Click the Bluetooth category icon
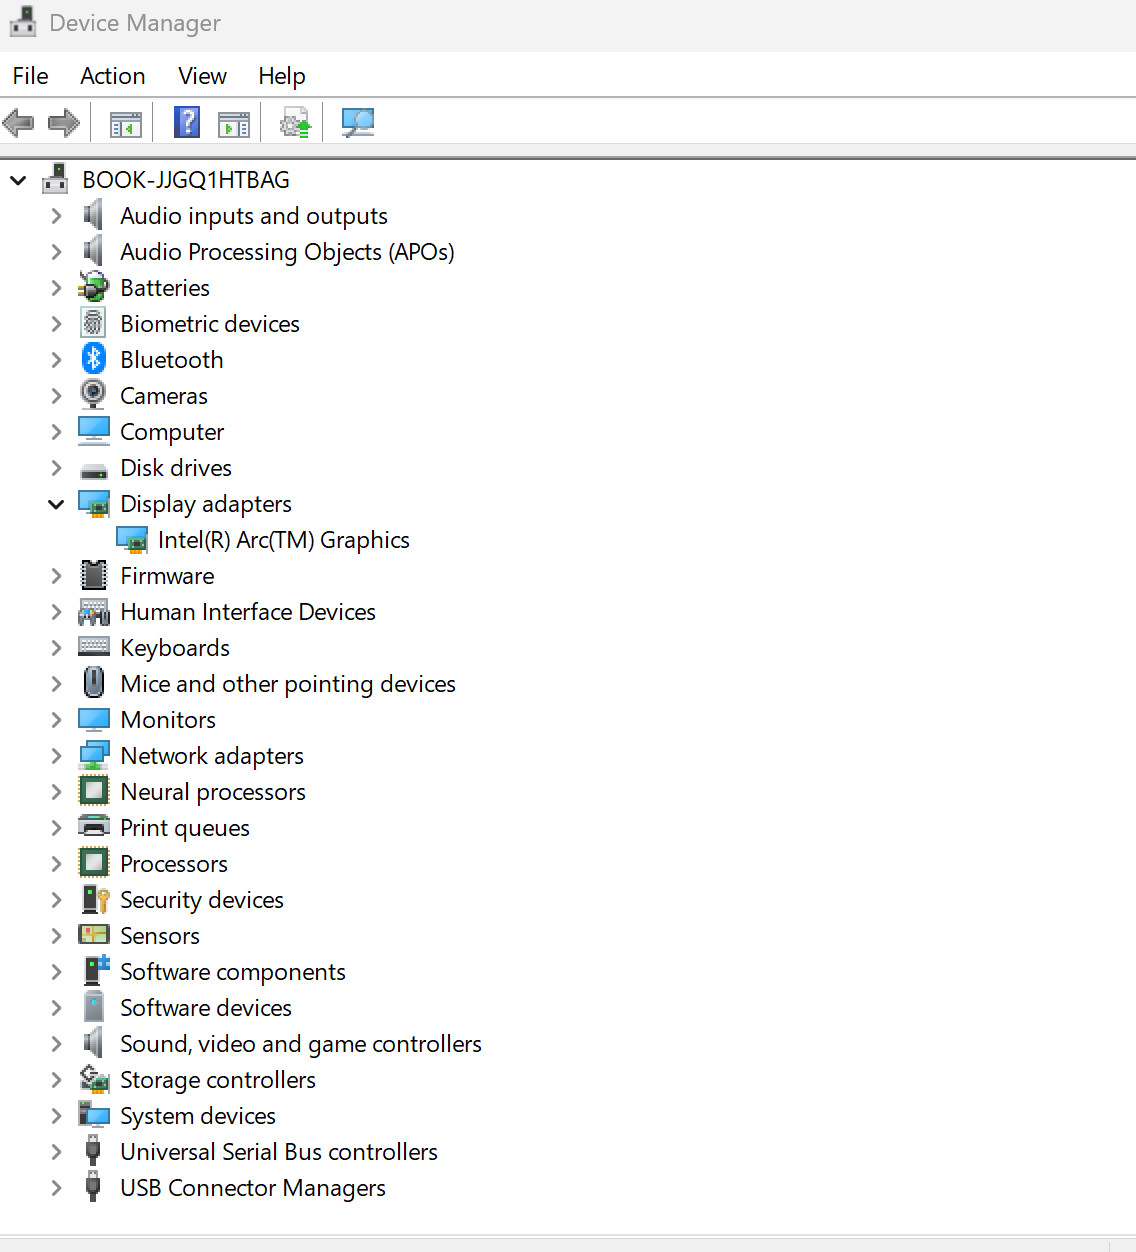 point(94,358)
